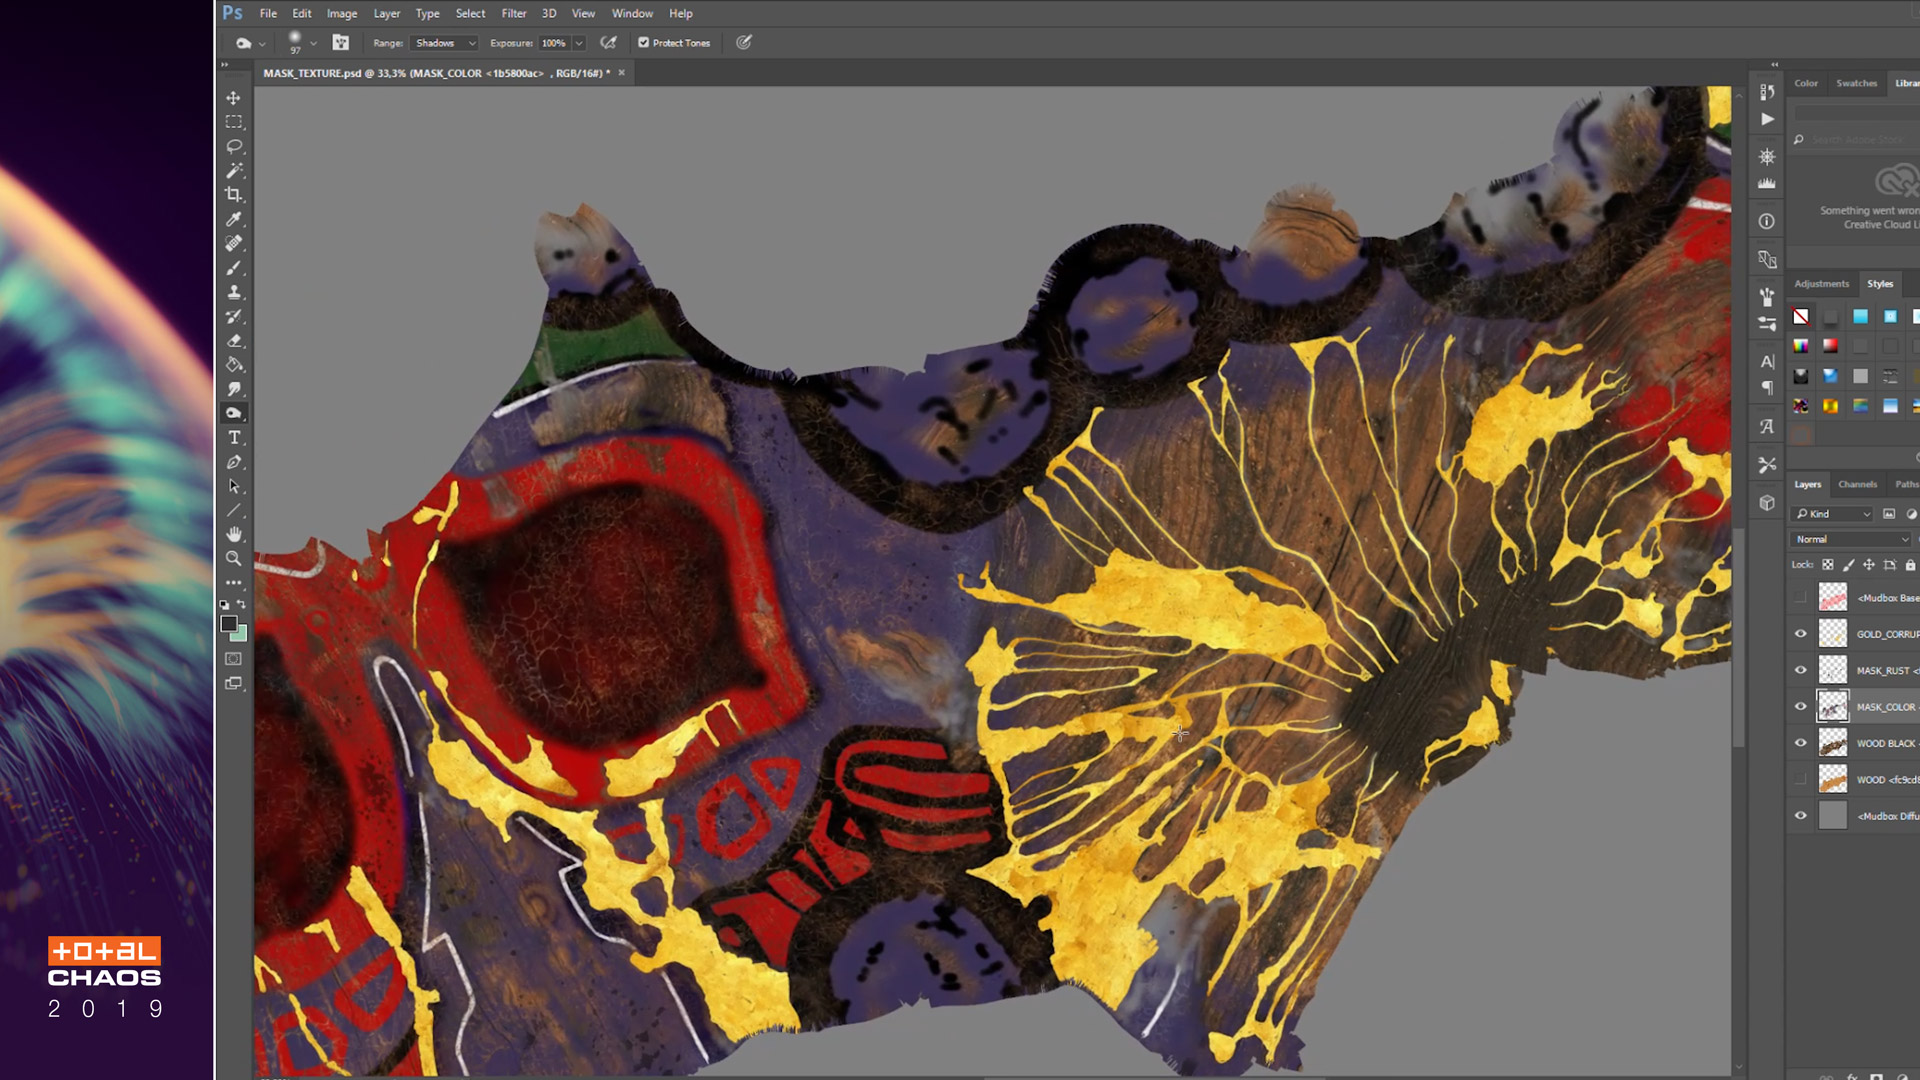This screenshot has width=1920, height=1080.
Task: Select the Clone Stamp tool
Action: pyautogui.click(x=233, y=292)
